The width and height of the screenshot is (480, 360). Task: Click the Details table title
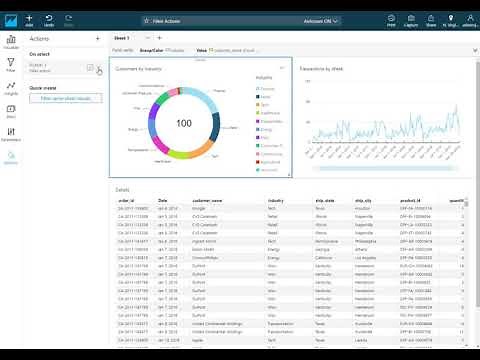point(122,190)
